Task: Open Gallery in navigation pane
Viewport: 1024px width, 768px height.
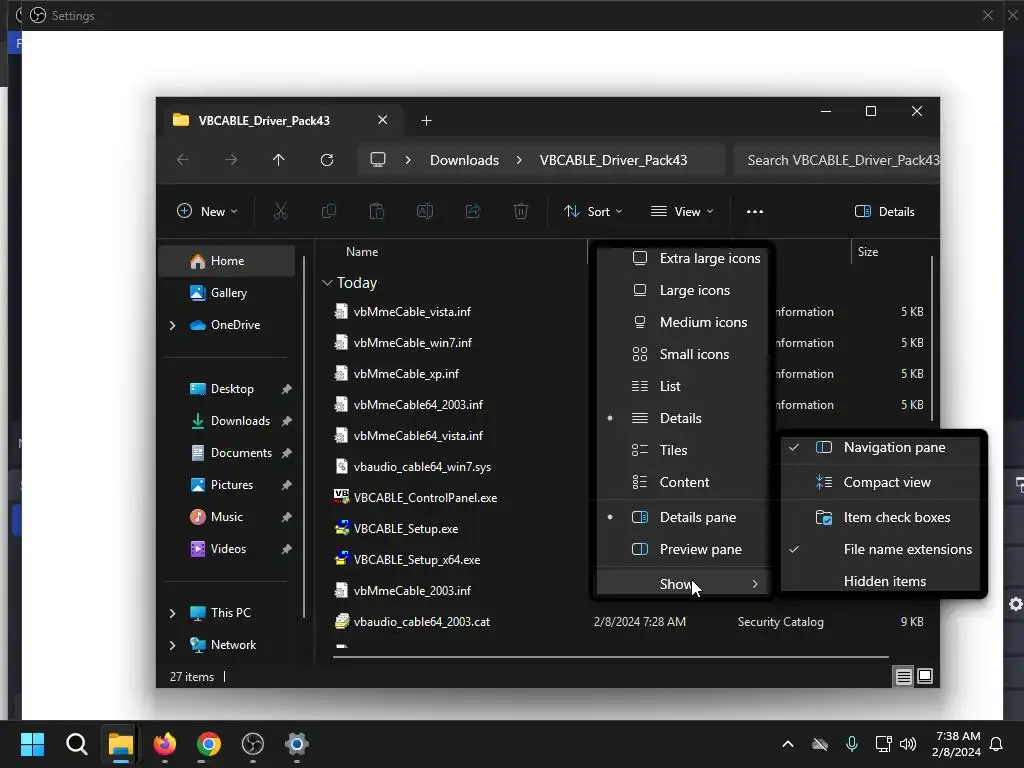Action: click(227, 293)
